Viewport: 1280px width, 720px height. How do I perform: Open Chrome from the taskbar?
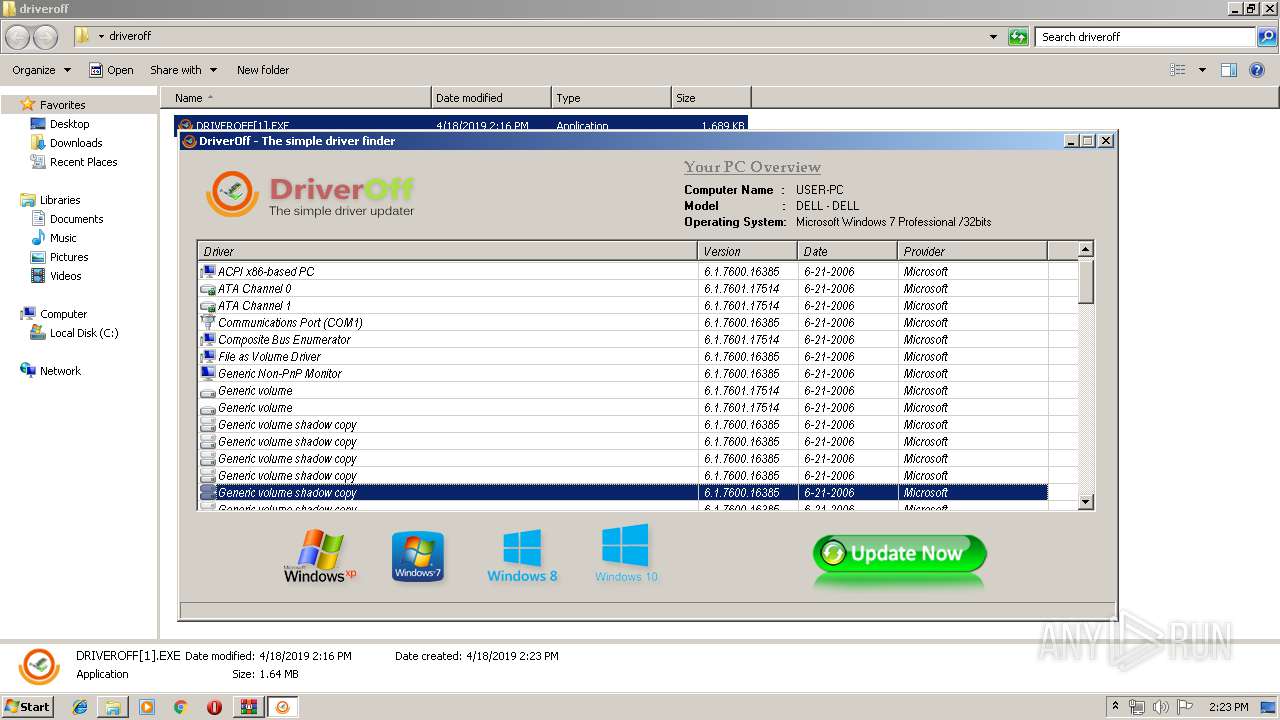(181, 707)
